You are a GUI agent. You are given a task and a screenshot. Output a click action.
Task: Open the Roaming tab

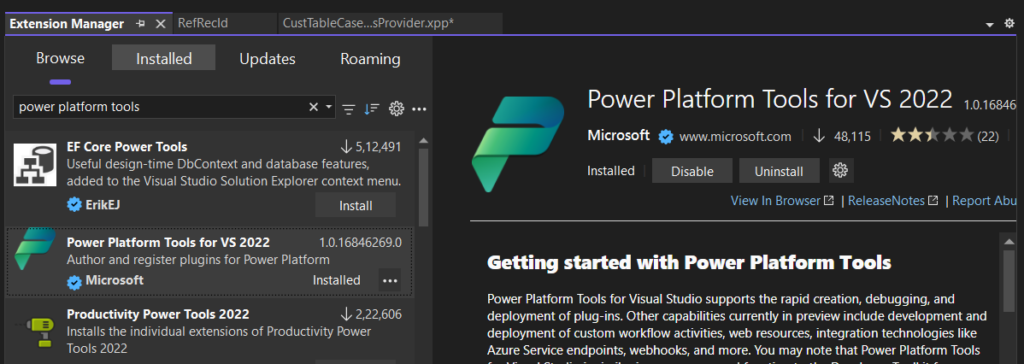370,58
